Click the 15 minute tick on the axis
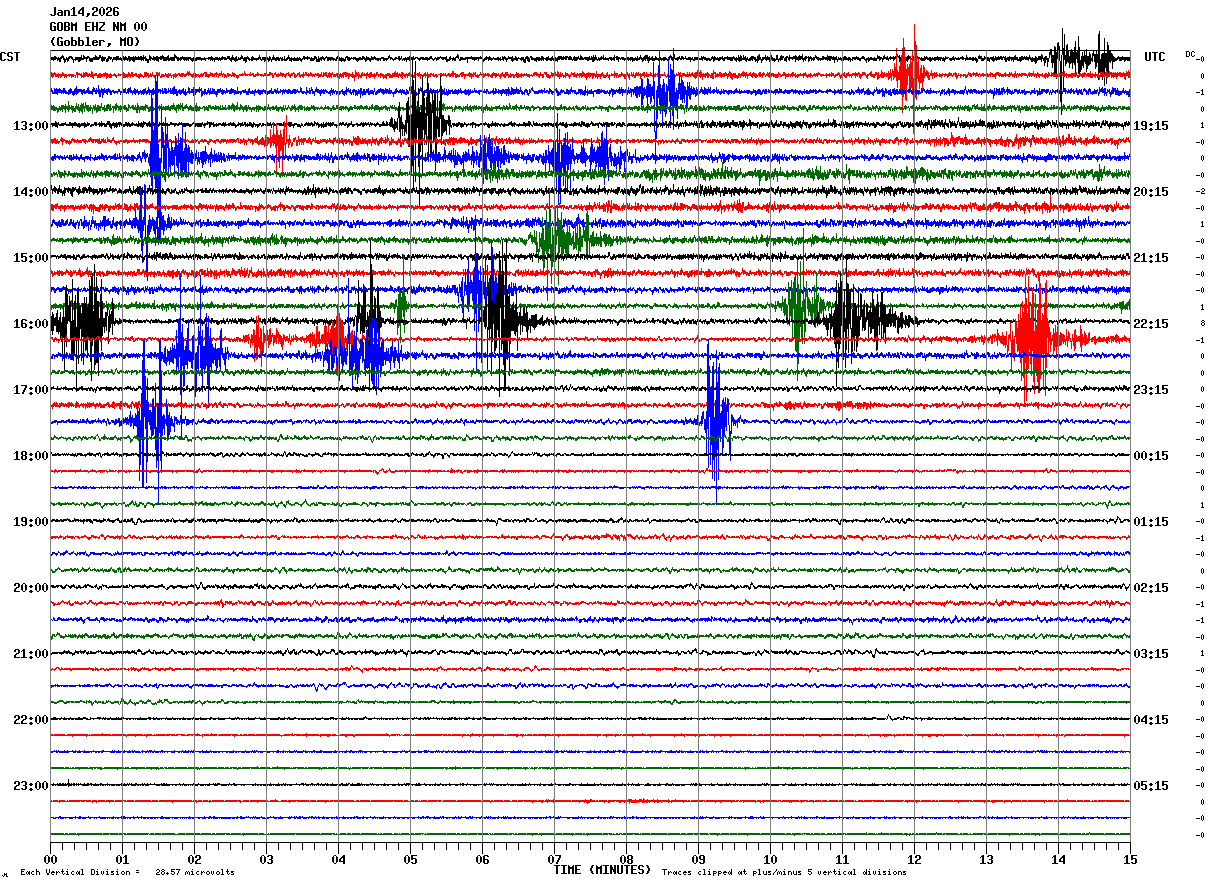This screenshot has width=1210, height=886. pos(1130,859)
